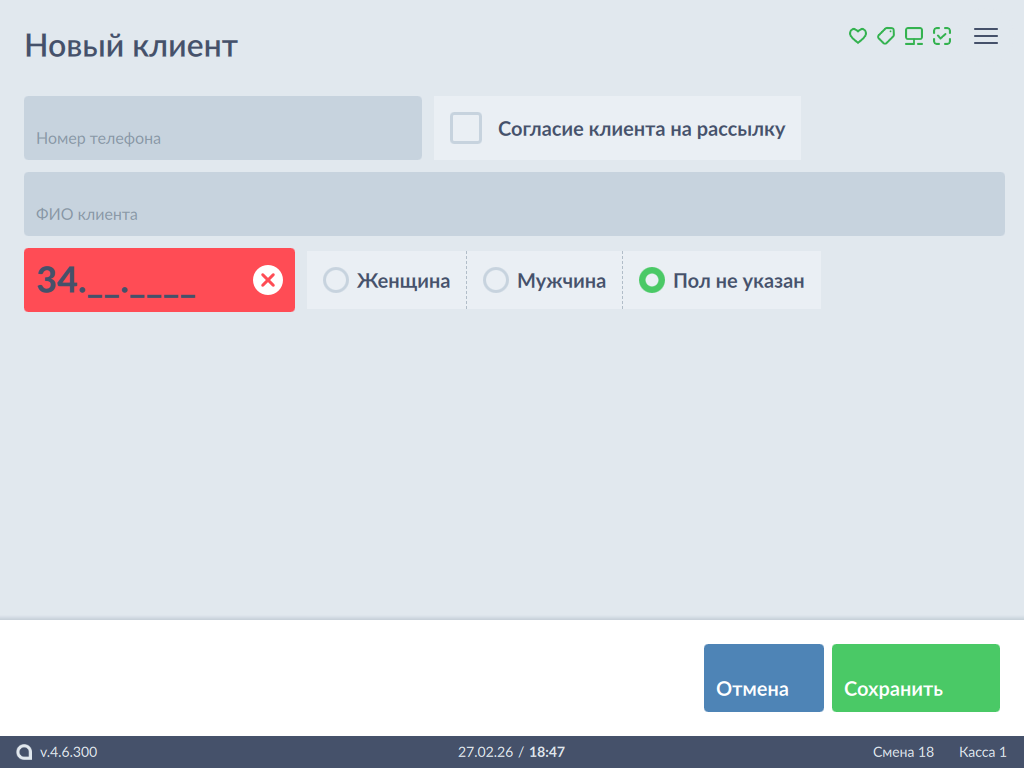The height and width of the screenshot is (768, 1024).
Task: Click the Касса 1 register label
Action: click(982, 752)
